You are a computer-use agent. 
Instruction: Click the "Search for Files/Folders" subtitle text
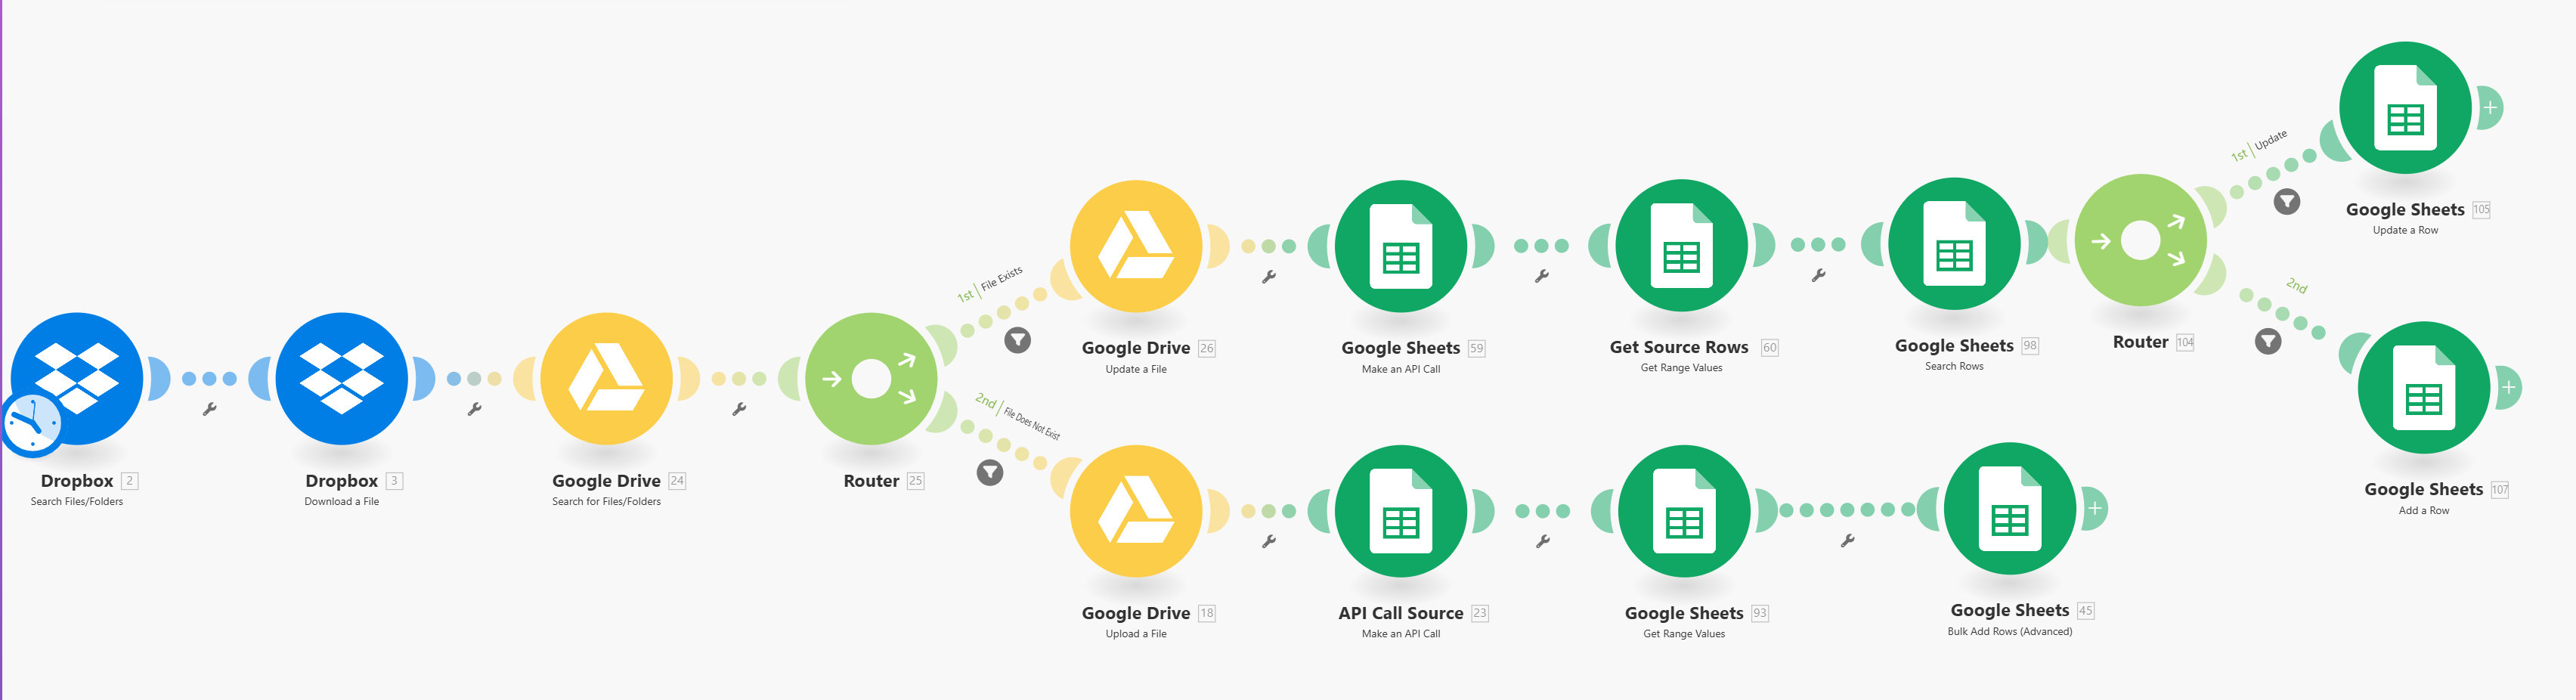[607, 502]
